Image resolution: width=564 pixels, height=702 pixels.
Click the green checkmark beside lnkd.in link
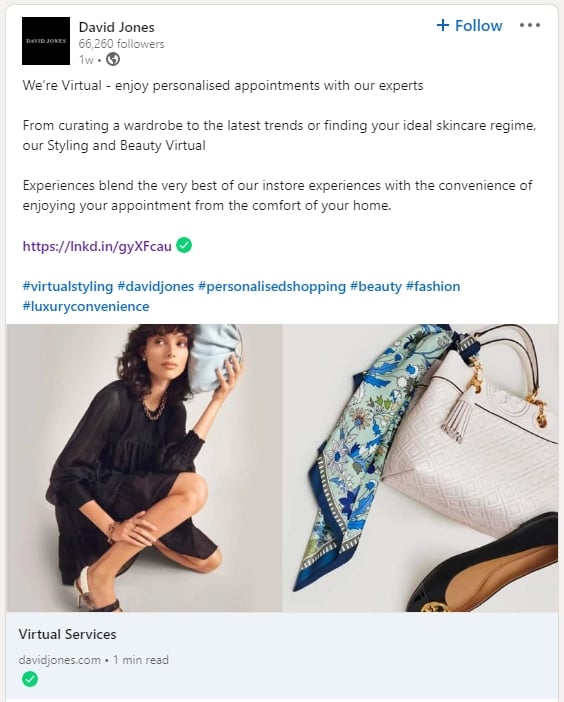(184, 245)
